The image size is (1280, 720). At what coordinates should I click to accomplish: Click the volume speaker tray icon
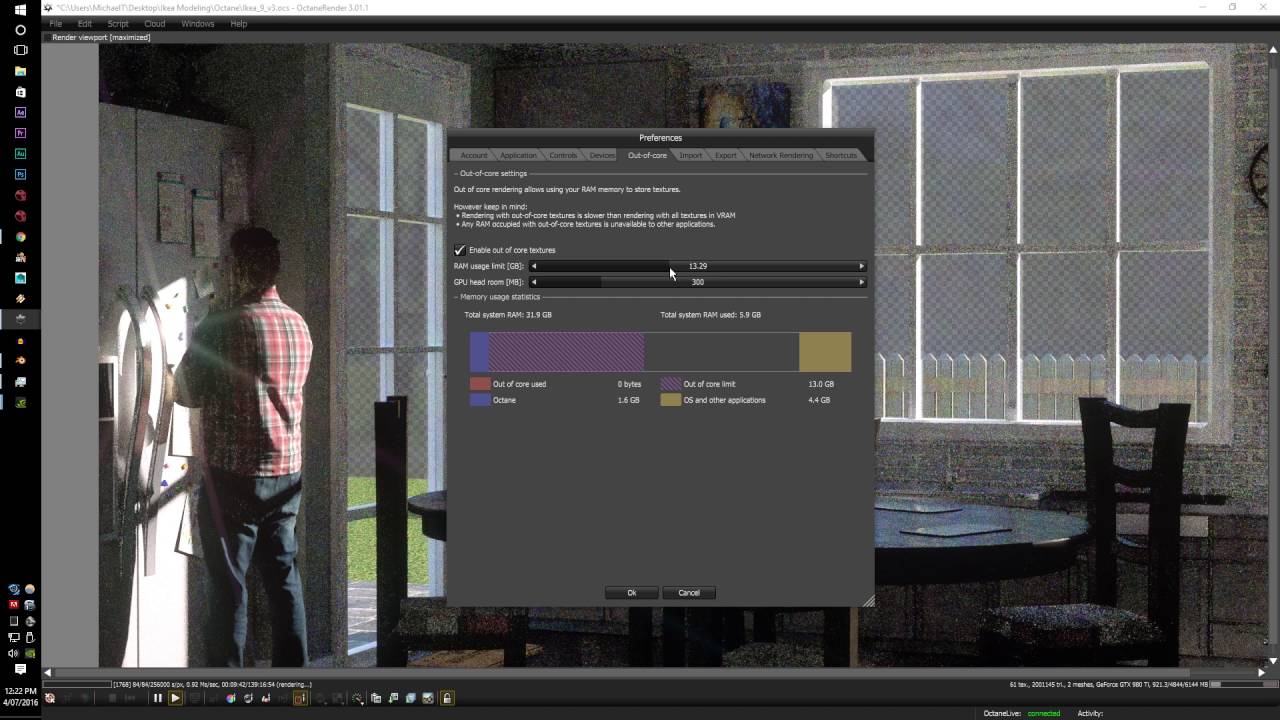[x=14, y=653]
